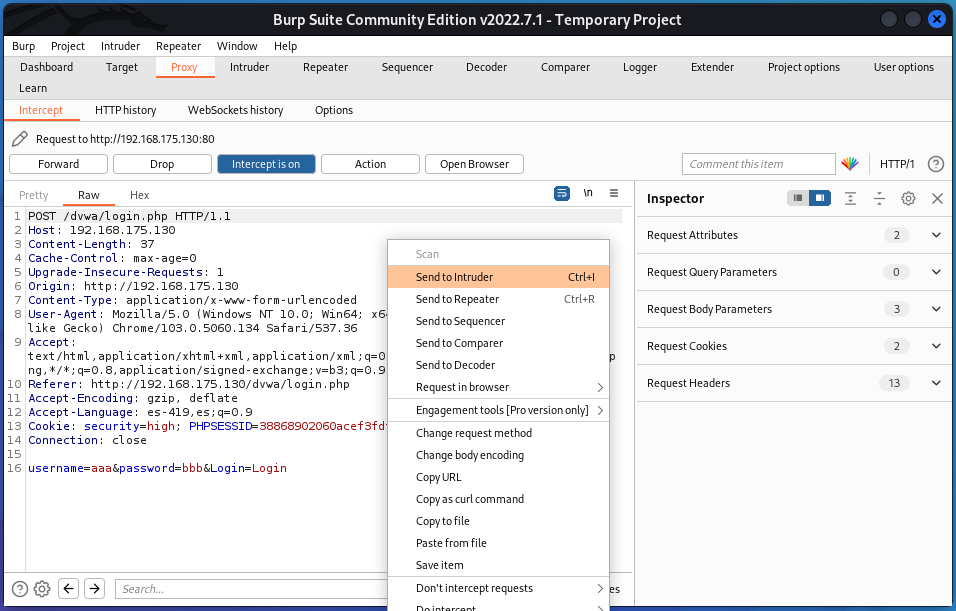Screen dimensions: 956x611
Task: Select Change body encoding
Action: (x=498, y=455)
